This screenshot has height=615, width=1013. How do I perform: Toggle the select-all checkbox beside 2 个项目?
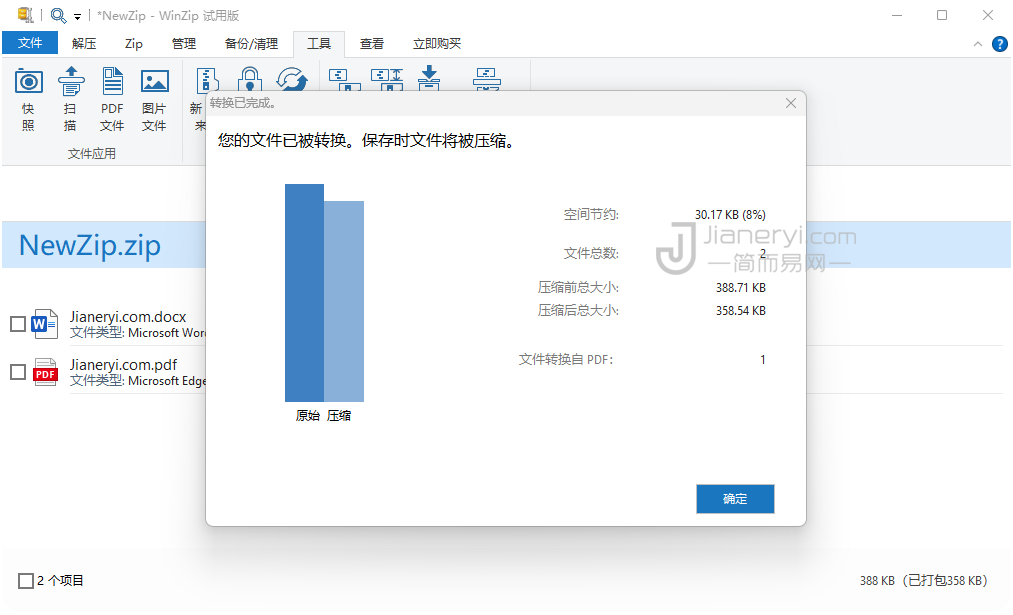(26, 581)
